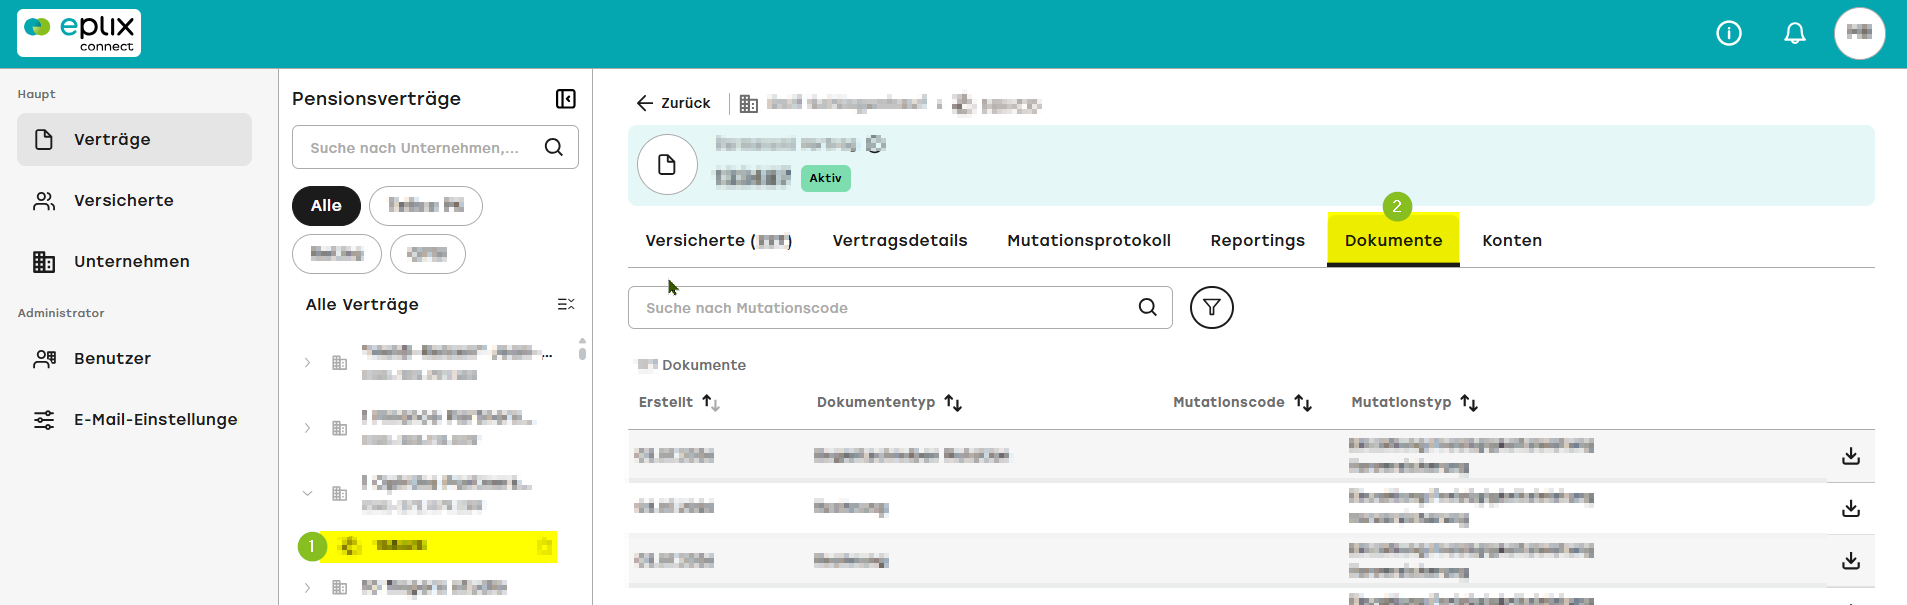Select the highlighted contract tree item
This screenshot has width=1907, height=605.
pos(438,546)
